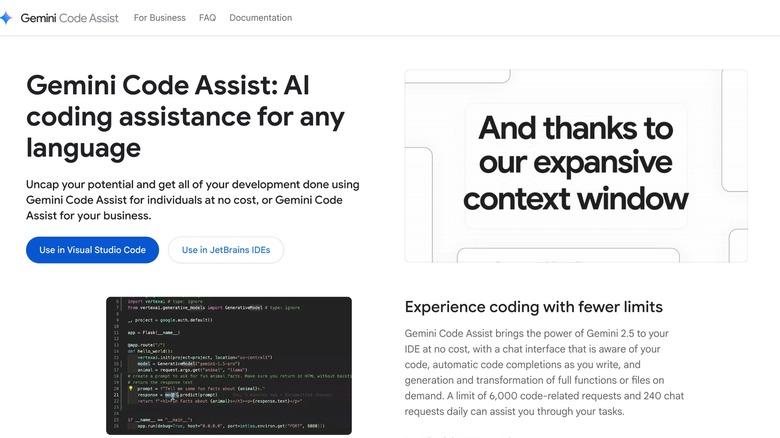Open the Gemini Code Assist home link
The width and height of the screenshot is (780, 438).
pos(69,18)
